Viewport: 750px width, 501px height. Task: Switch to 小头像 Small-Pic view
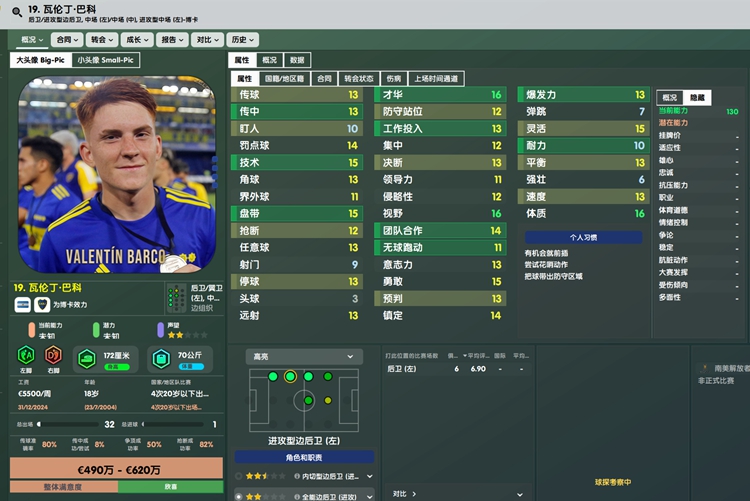106,60
